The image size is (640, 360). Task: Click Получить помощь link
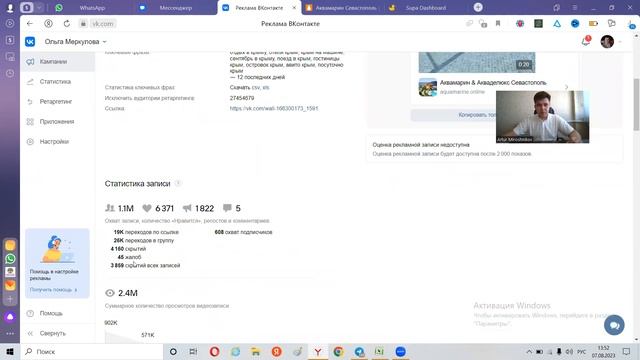(x=53, y=289)
